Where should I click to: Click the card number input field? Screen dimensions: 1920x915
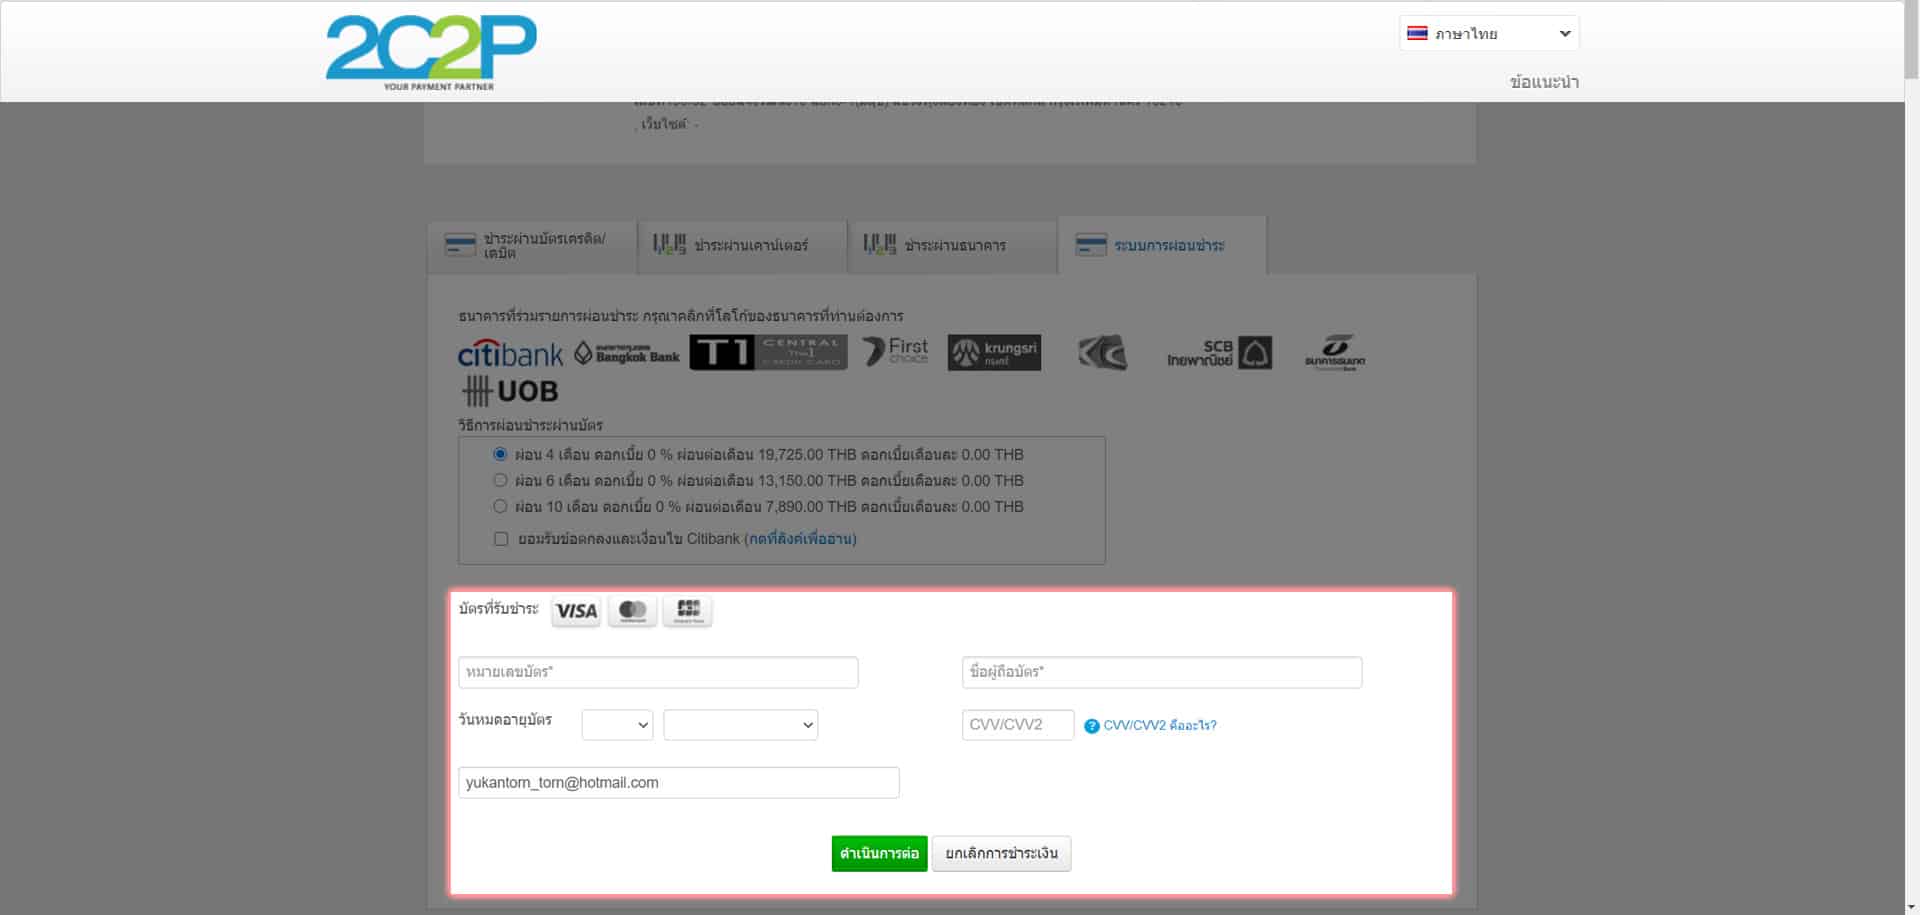tap(658, 672)
